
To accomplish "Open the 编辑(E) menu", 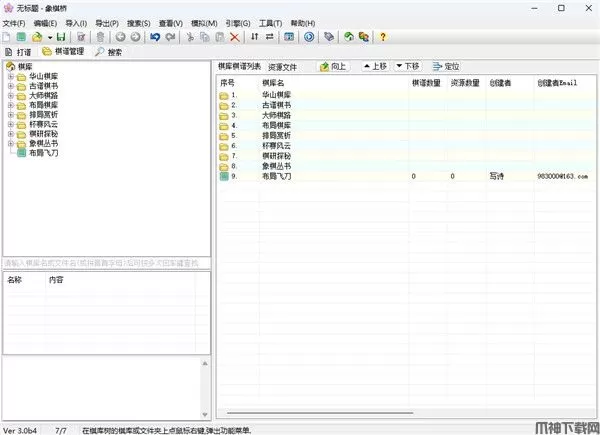I will (46, 23).
